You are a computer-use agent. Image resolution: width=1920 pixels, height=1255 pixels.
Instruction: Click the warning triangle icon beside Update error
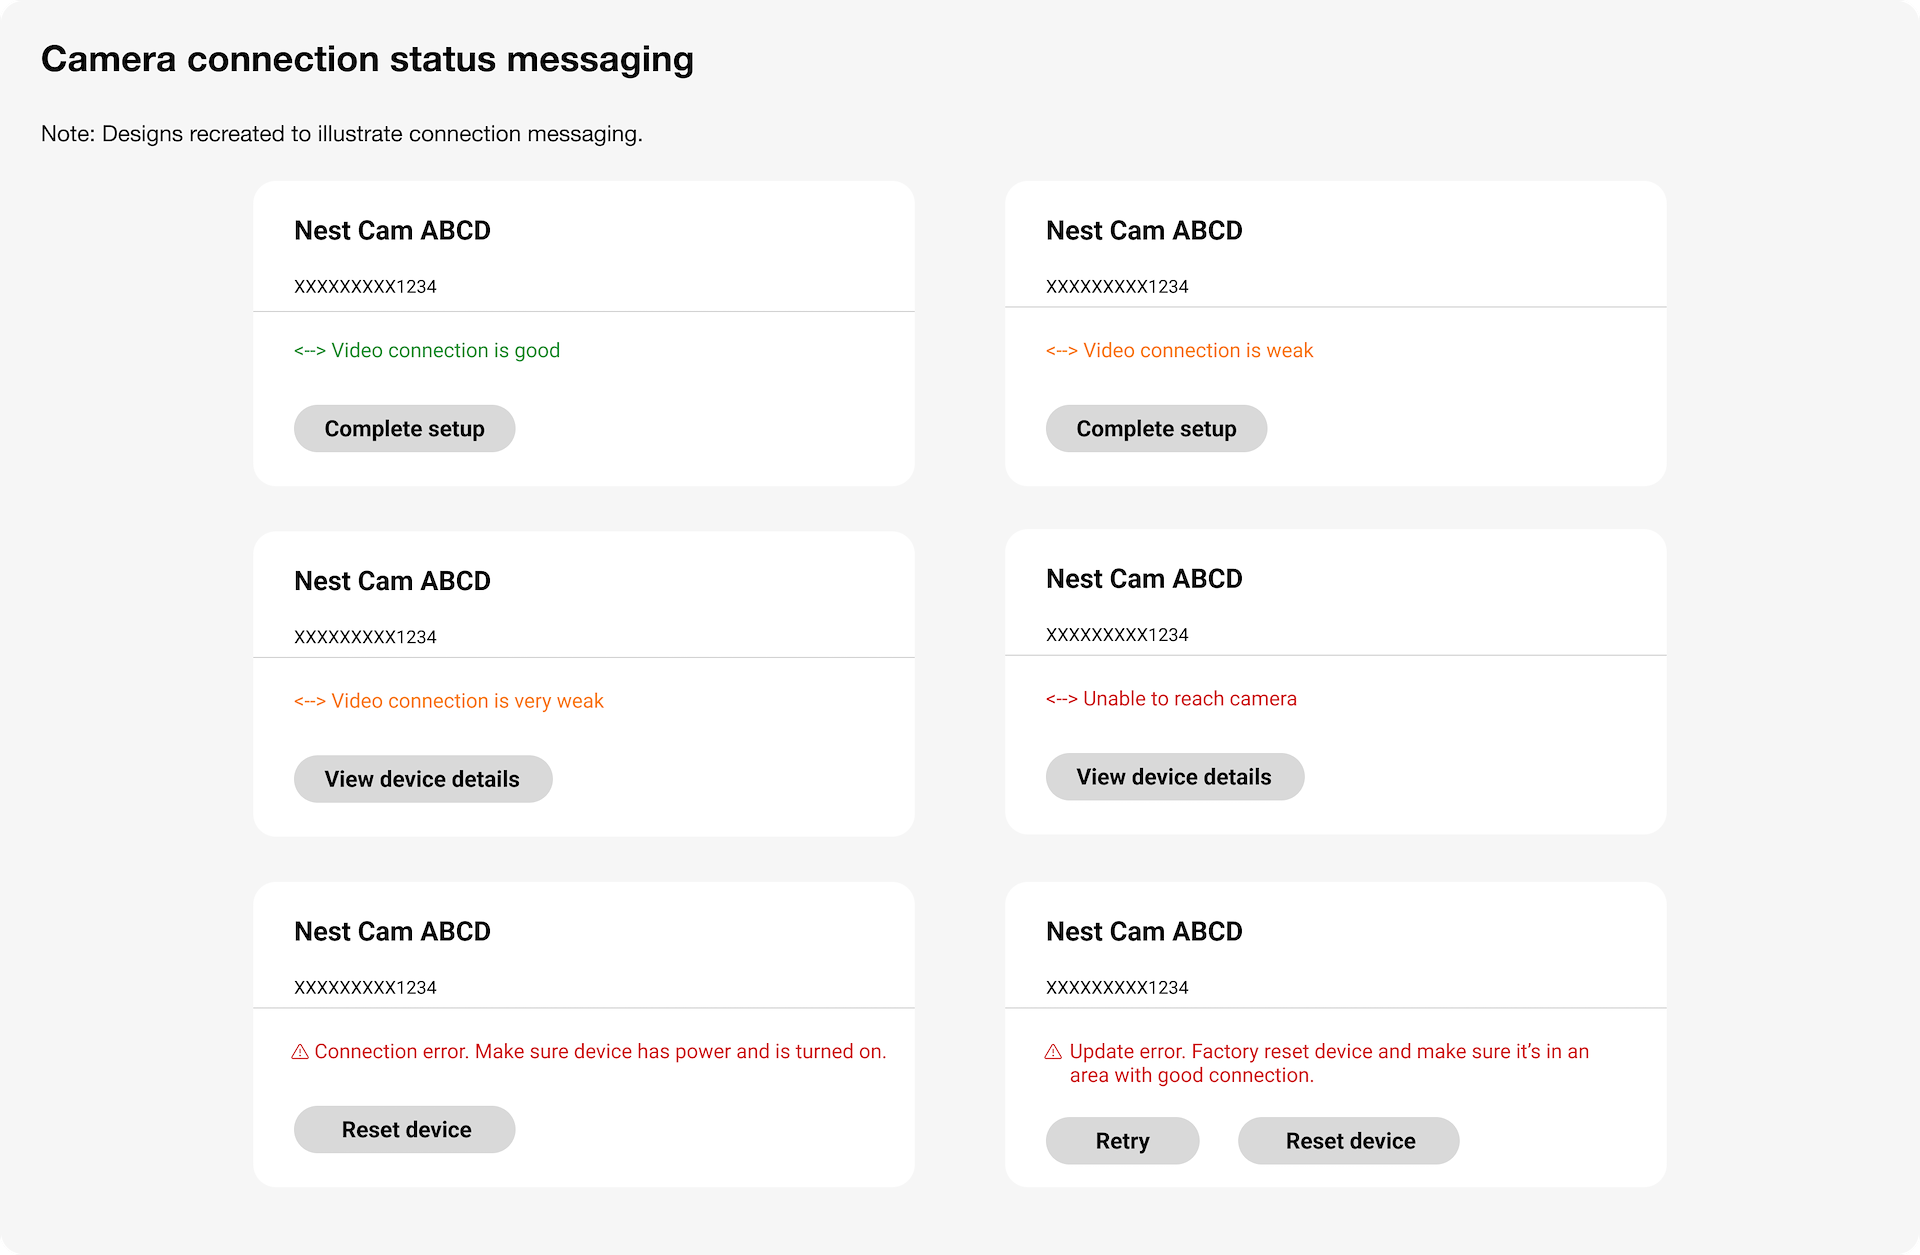pyautogui.click(x=1053, y=1052)
